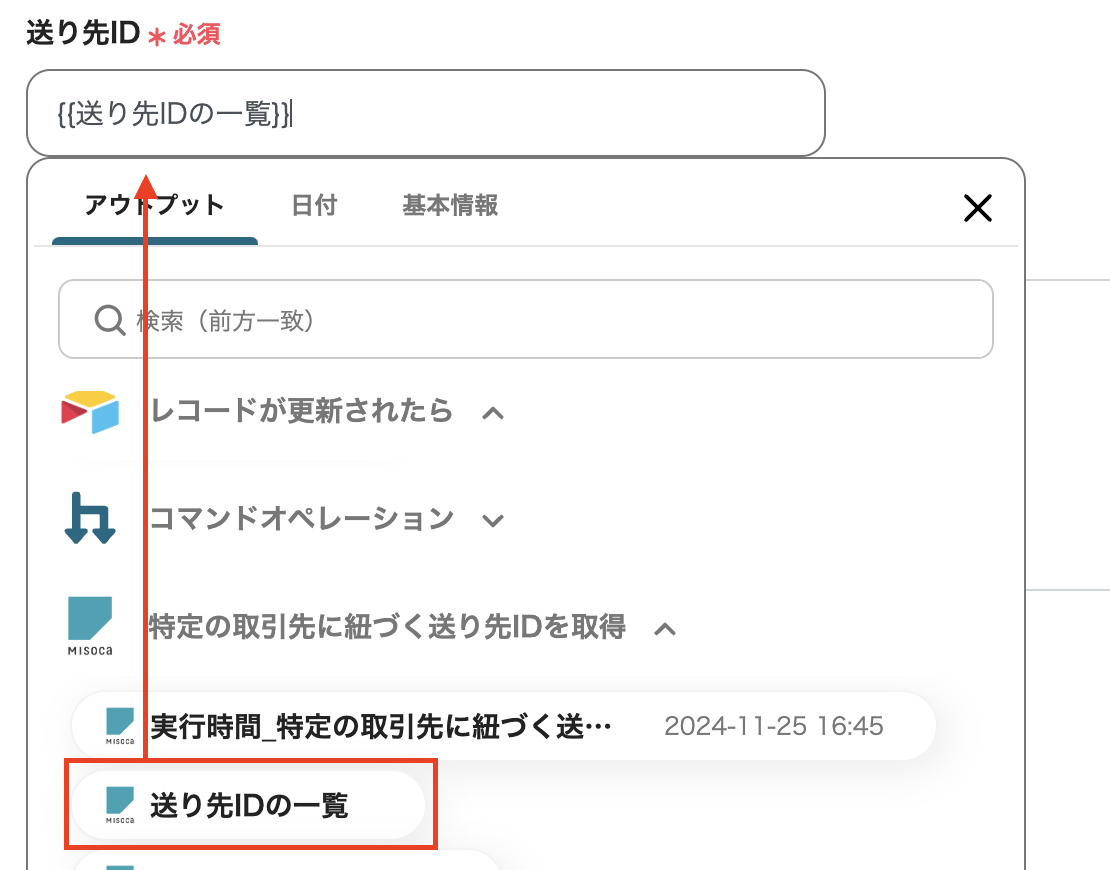Click Misoca icon in 実行時間 row

120,726
